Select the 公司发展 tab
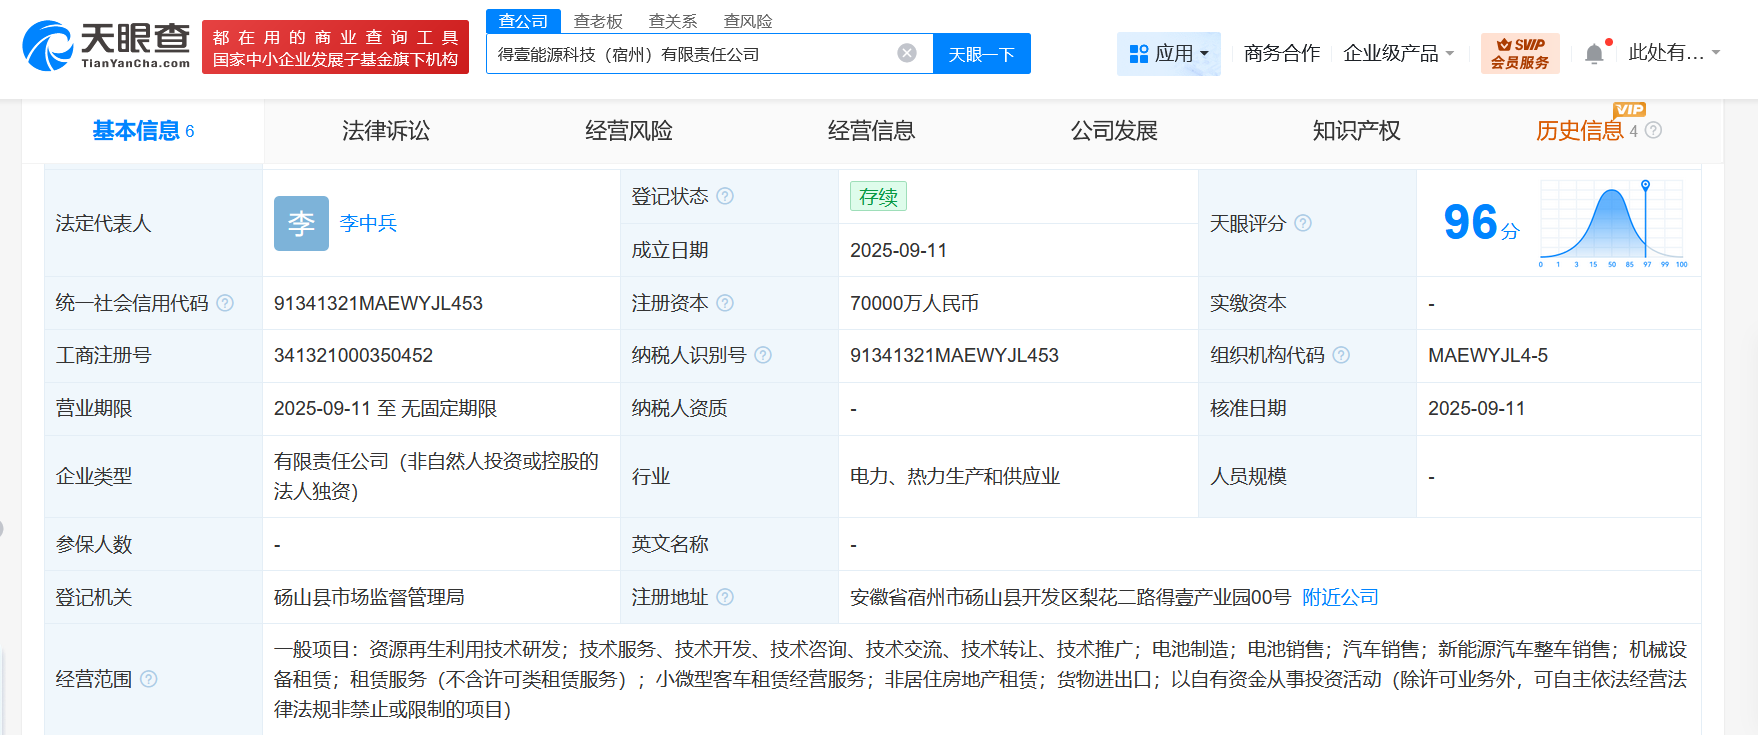This screenshot has width=1758, height=735. (x=1114, y=131)
